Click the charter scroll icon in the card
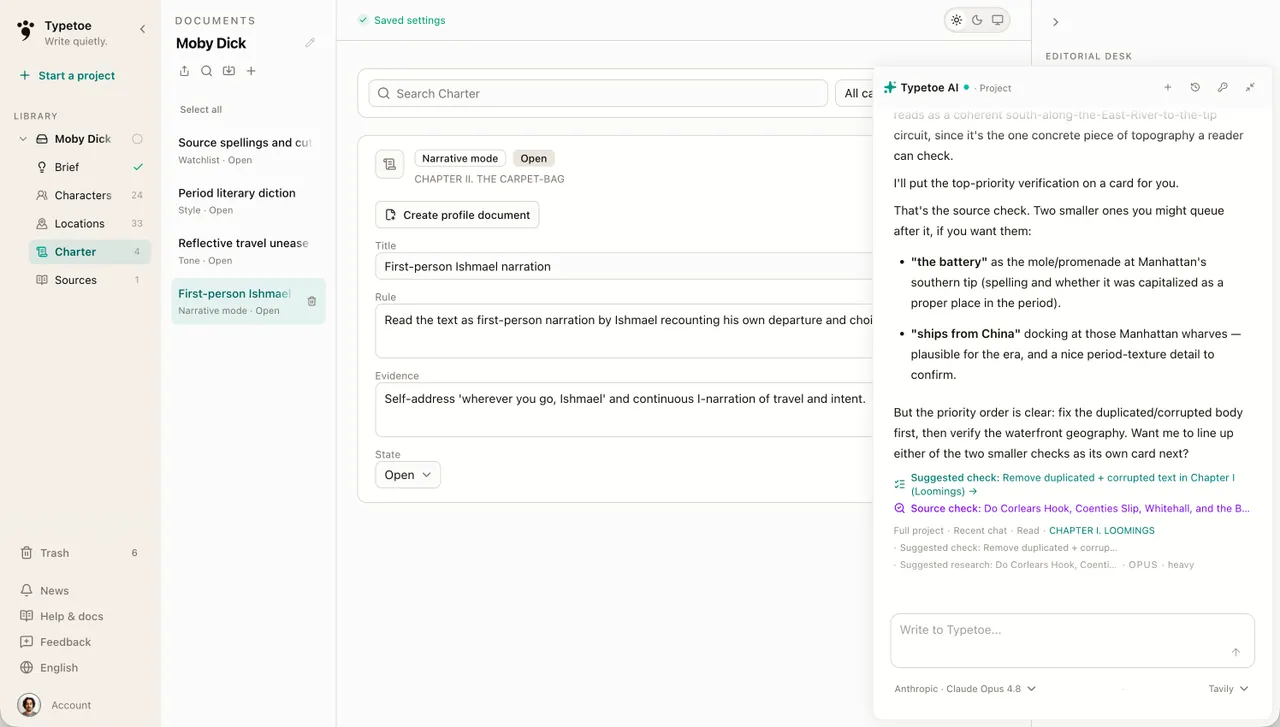1280x727 pixels. point(389,164)
